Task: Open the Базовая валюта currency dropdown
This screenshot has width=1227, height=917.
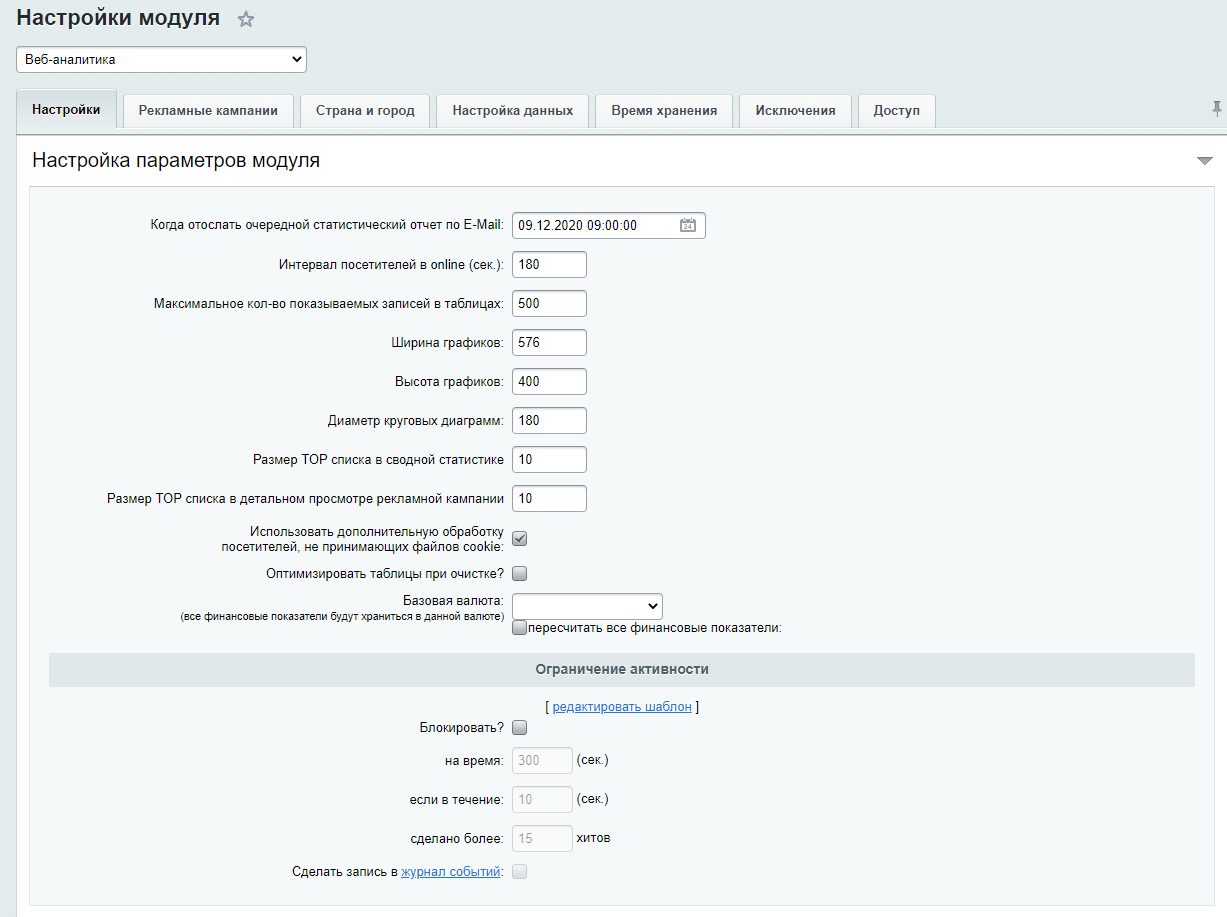Action: (x=587, y=606)
